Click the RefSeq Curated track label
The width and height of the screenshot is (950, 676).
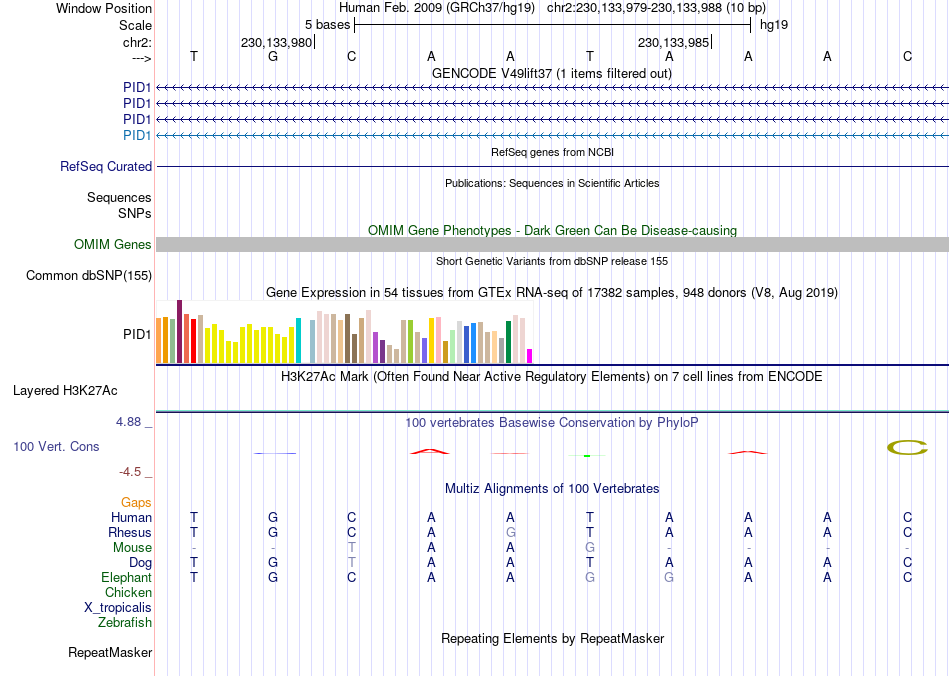coord(106,167)
